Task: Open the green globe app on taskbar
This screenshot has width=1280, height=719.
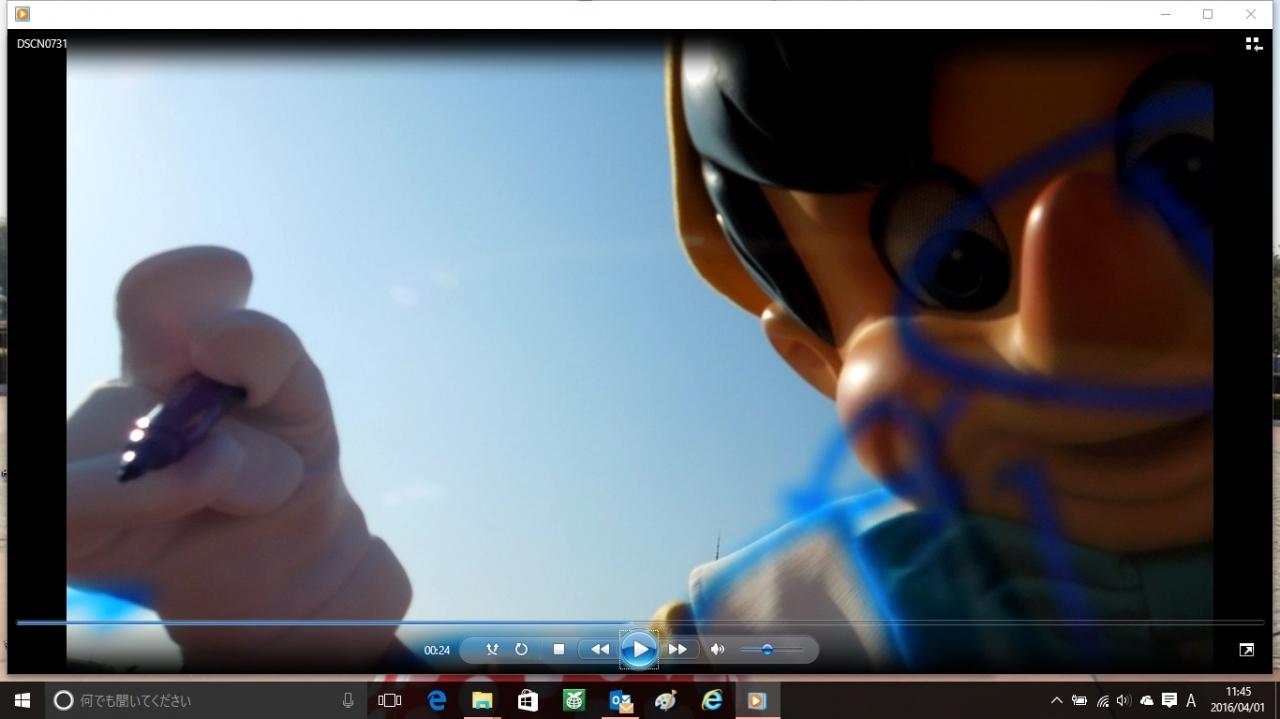Action: pyautogui.click(x=574, y=700)
